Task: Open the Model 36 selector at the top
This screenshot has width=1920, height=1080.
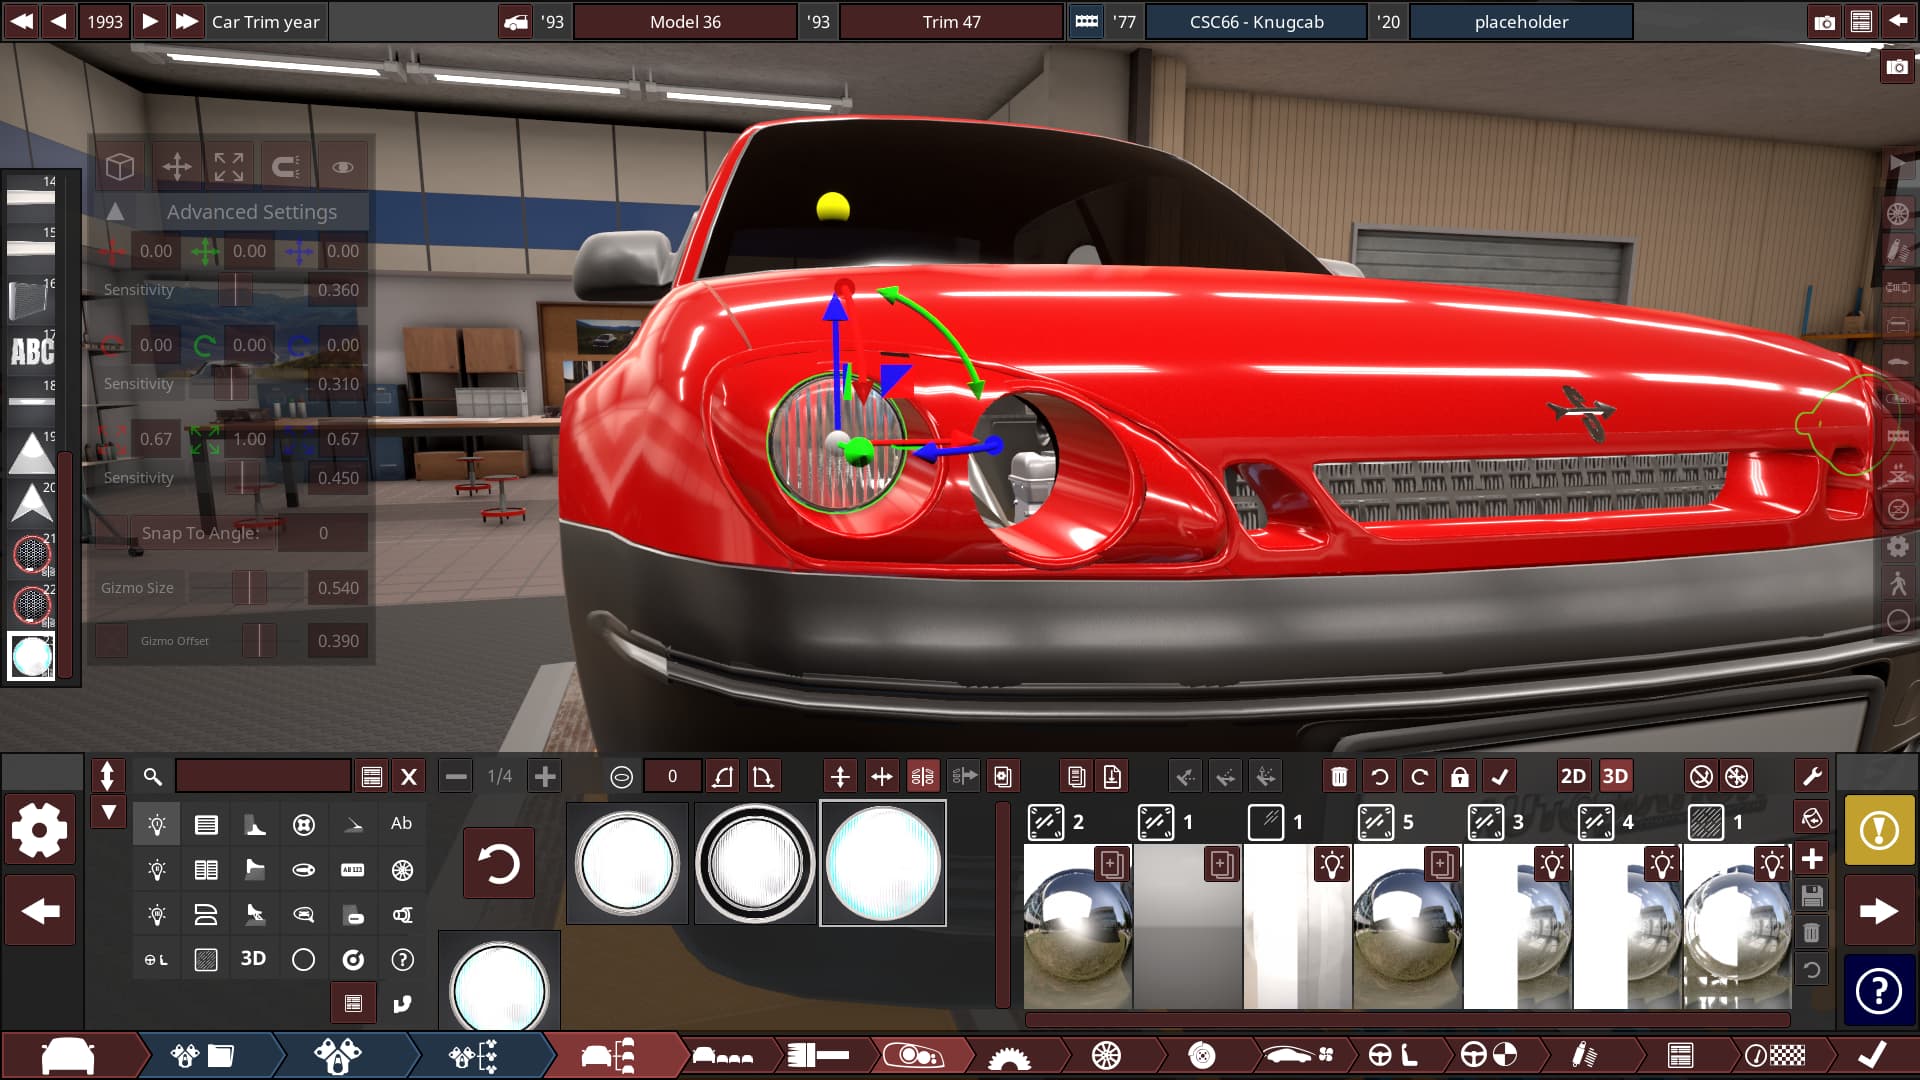Action: [685, 22]
